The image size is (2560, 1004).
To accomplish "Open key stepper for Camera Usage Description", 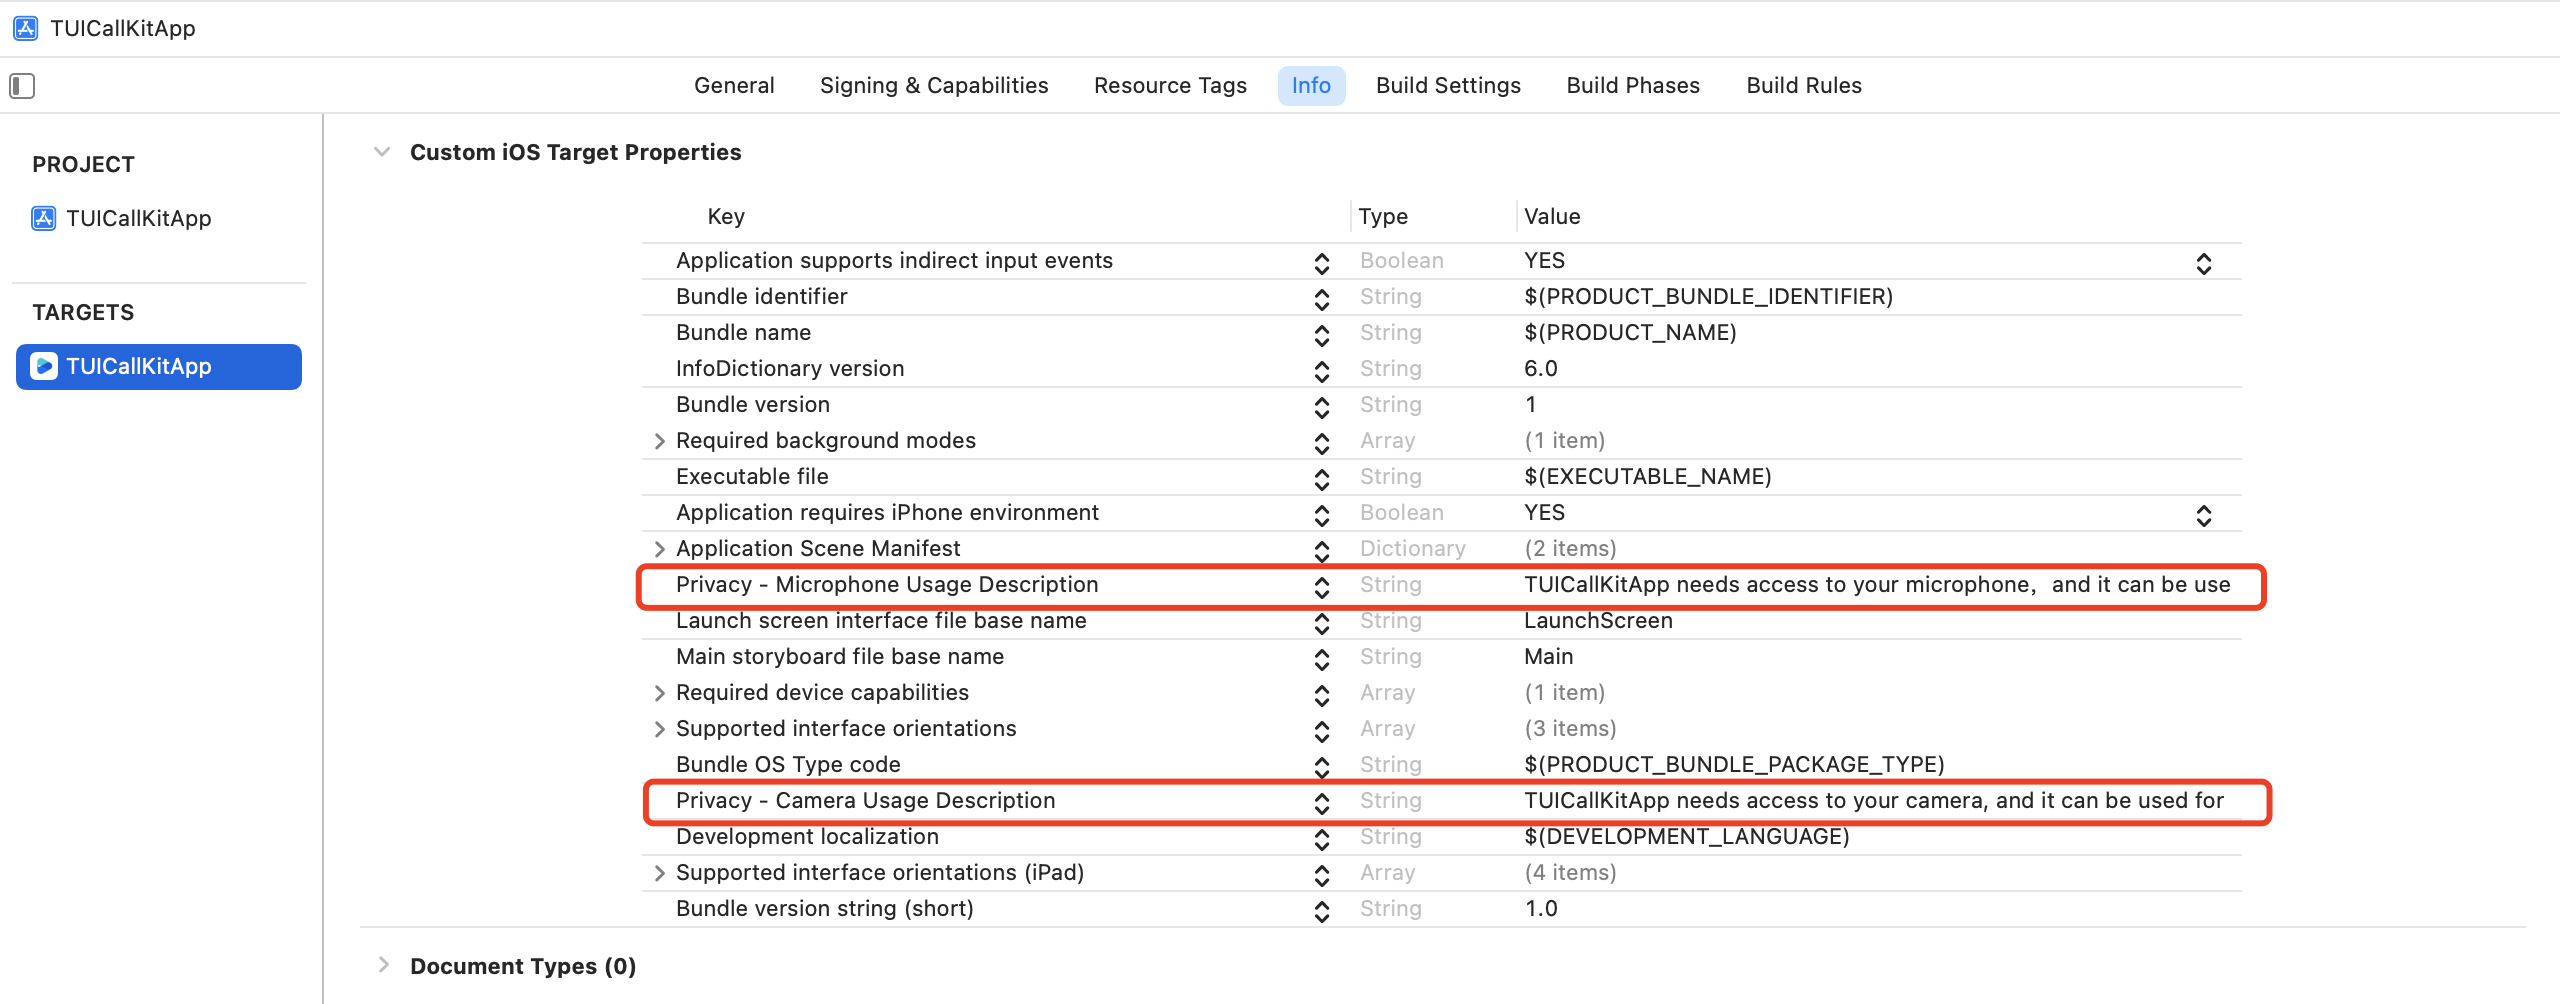I will coord(1322,803).
